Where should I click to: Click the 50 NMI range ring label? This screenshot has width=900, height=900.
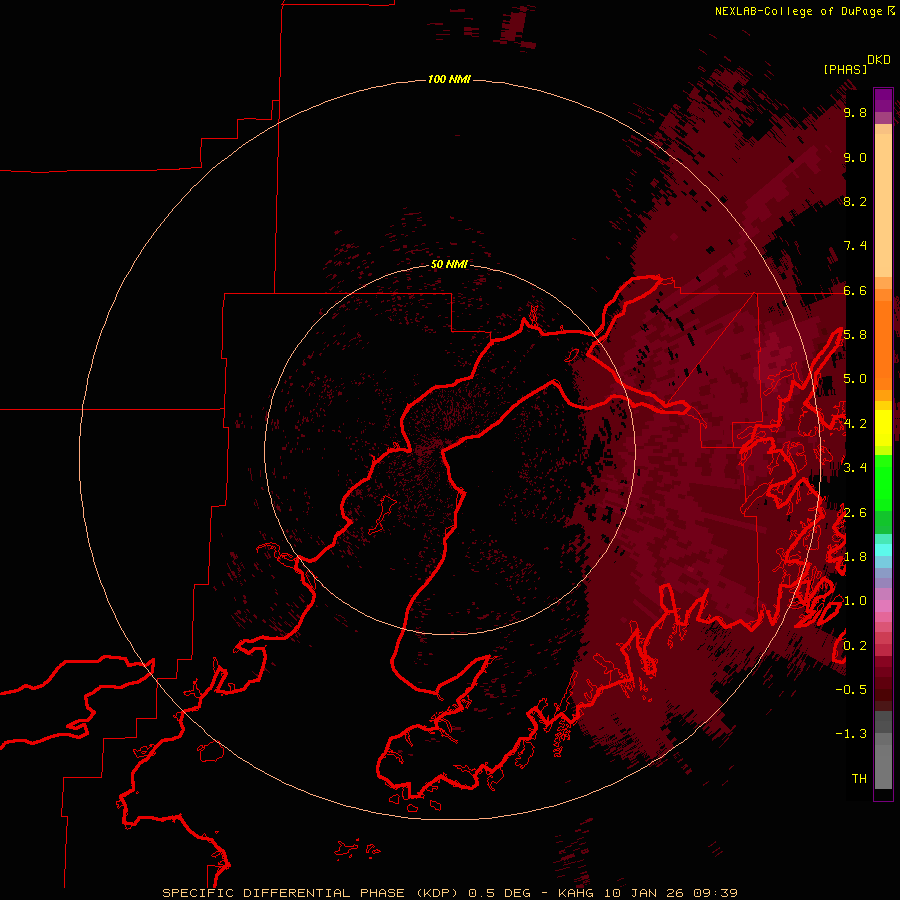449,264
